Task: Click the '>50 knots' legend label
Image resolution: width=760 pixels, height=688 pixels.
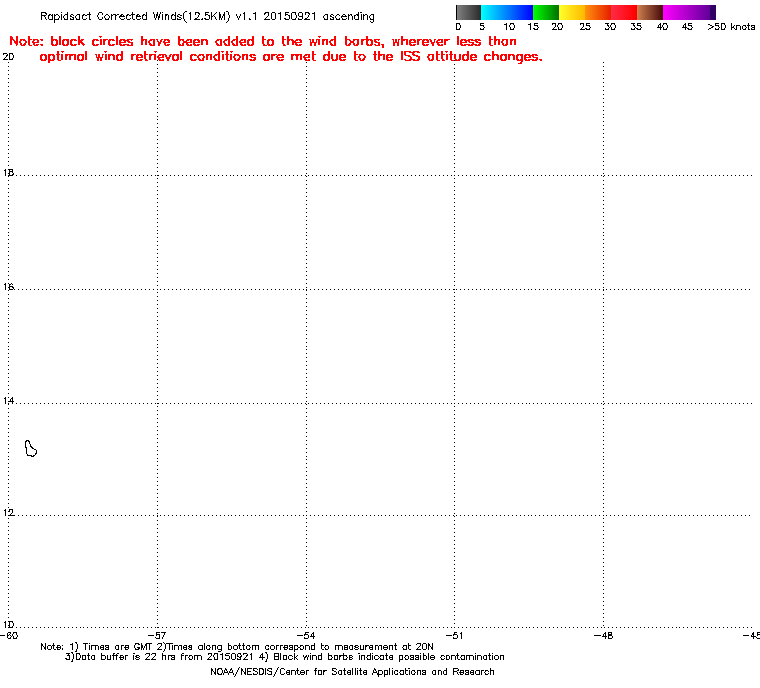Action: point(731,27)
